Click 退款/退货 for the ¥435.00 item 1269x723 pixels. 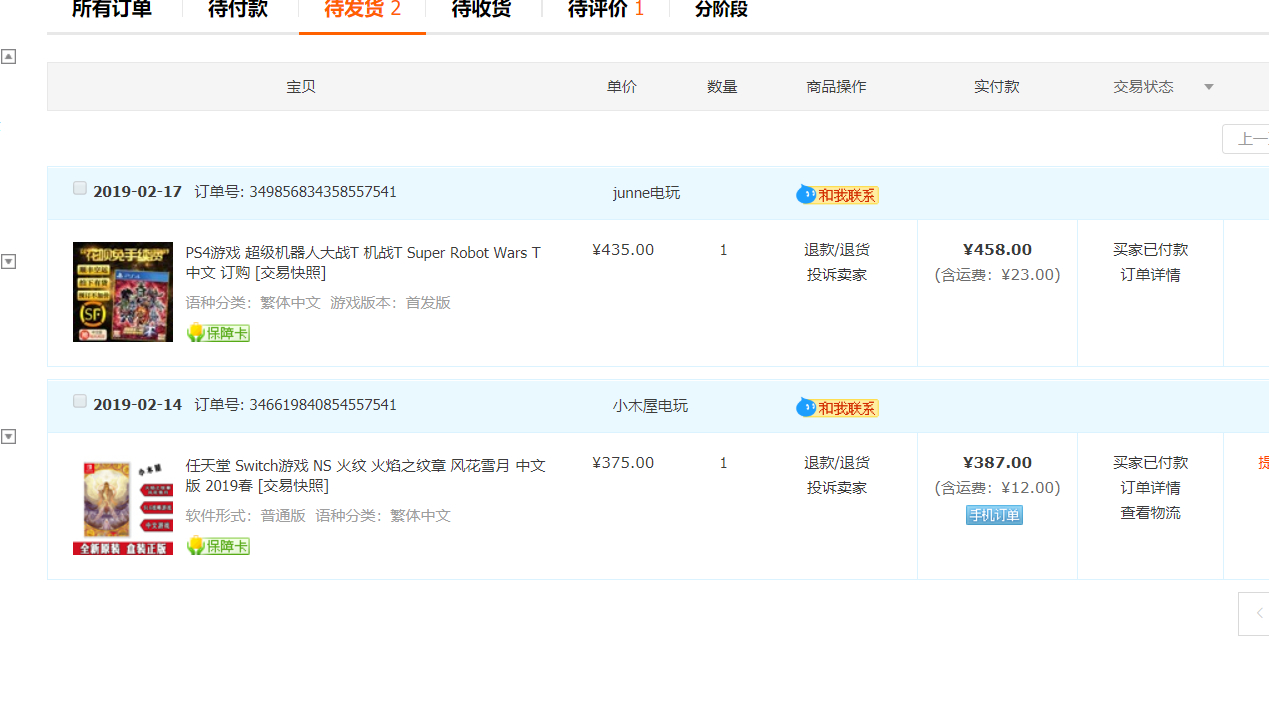837,250
